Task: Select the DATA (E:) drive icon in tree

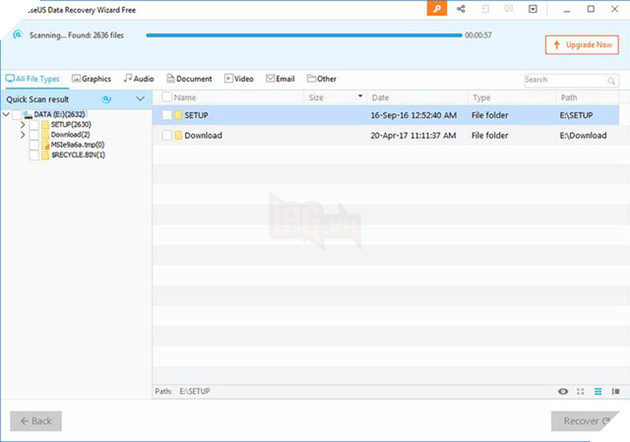Action: (27, 115)
